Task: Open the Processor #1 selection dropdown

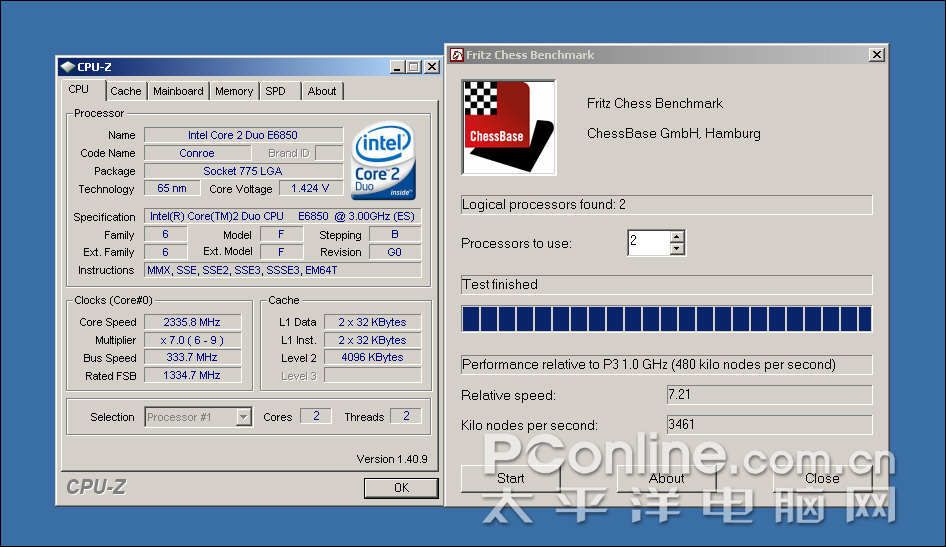Action: 243,417
